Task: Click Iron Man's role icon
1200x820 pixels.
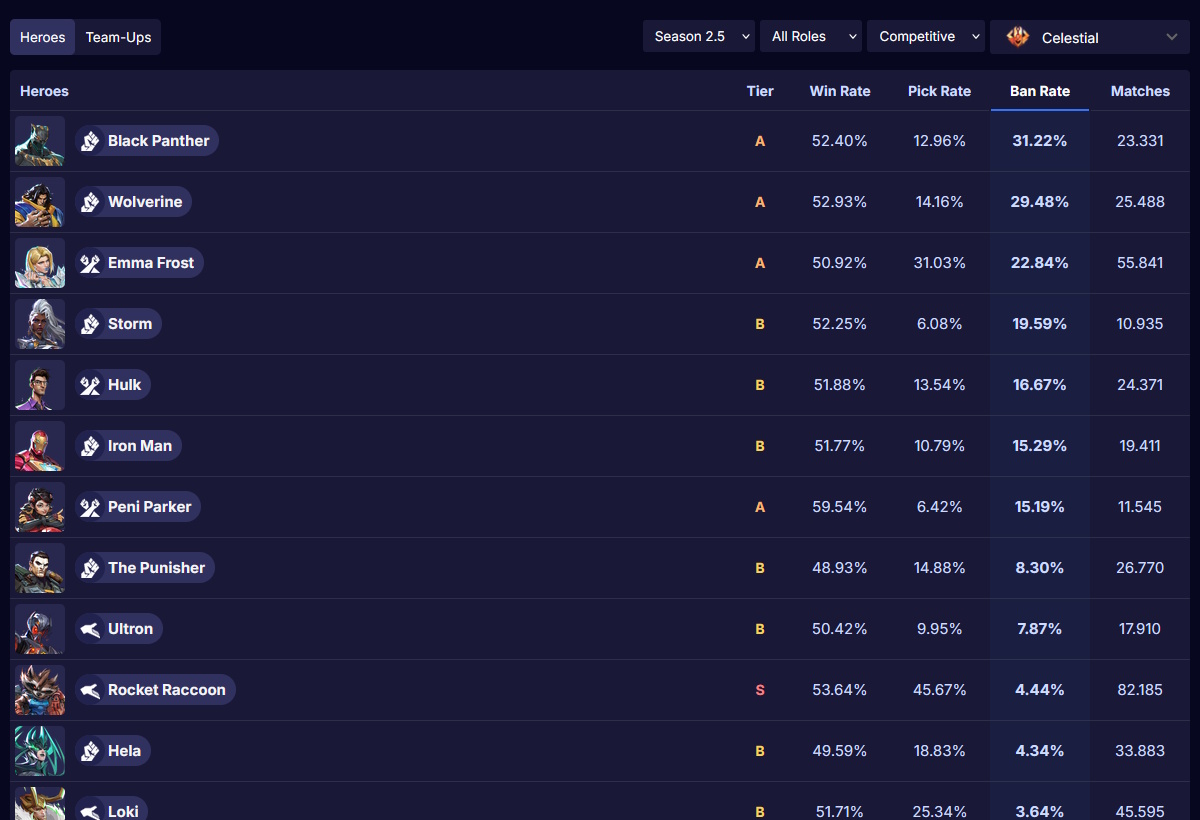Action: (91, 446)
